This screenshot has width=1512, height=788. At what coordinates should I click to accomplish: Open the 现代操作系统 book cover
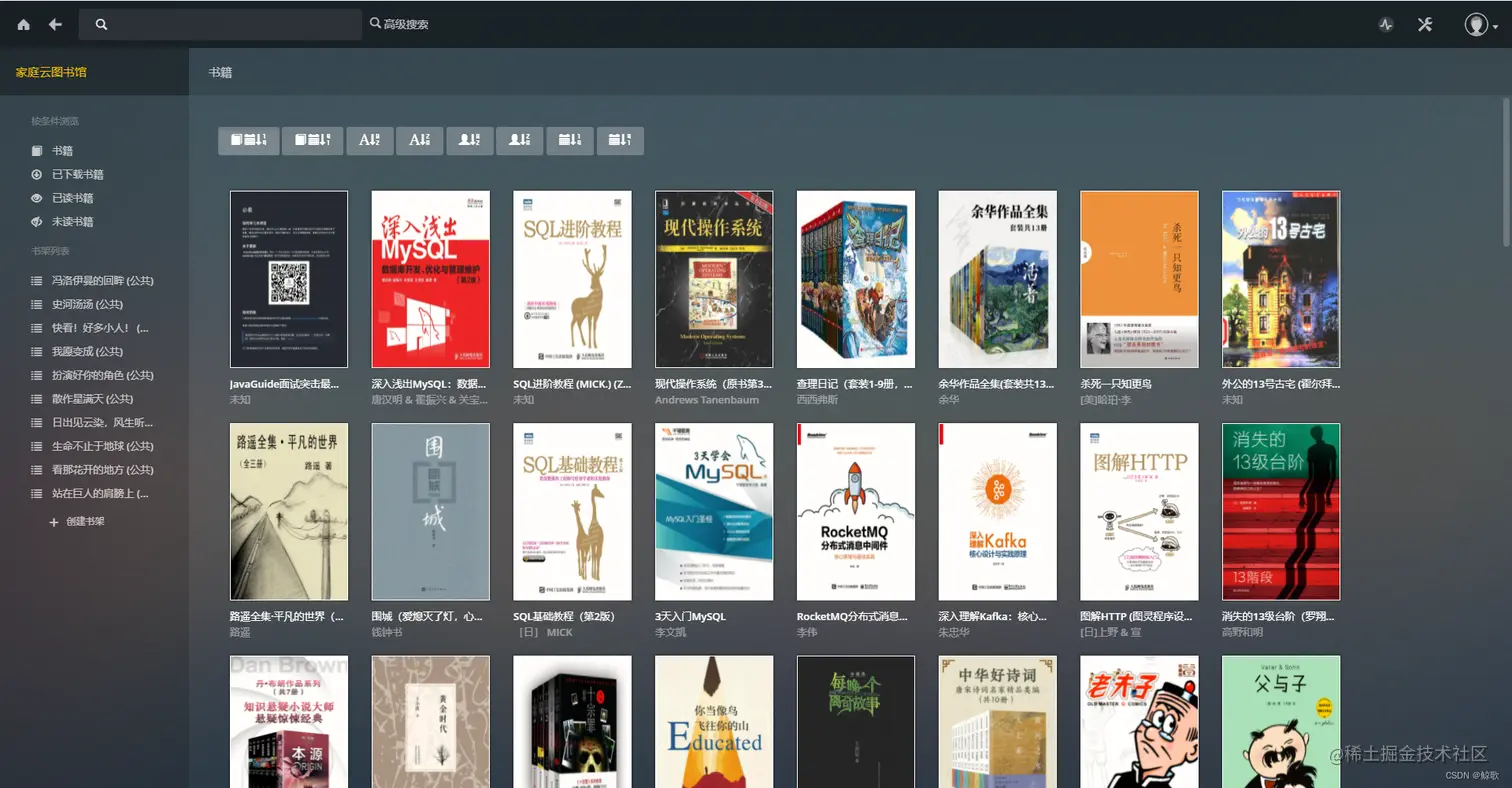(x=714, y=279)
